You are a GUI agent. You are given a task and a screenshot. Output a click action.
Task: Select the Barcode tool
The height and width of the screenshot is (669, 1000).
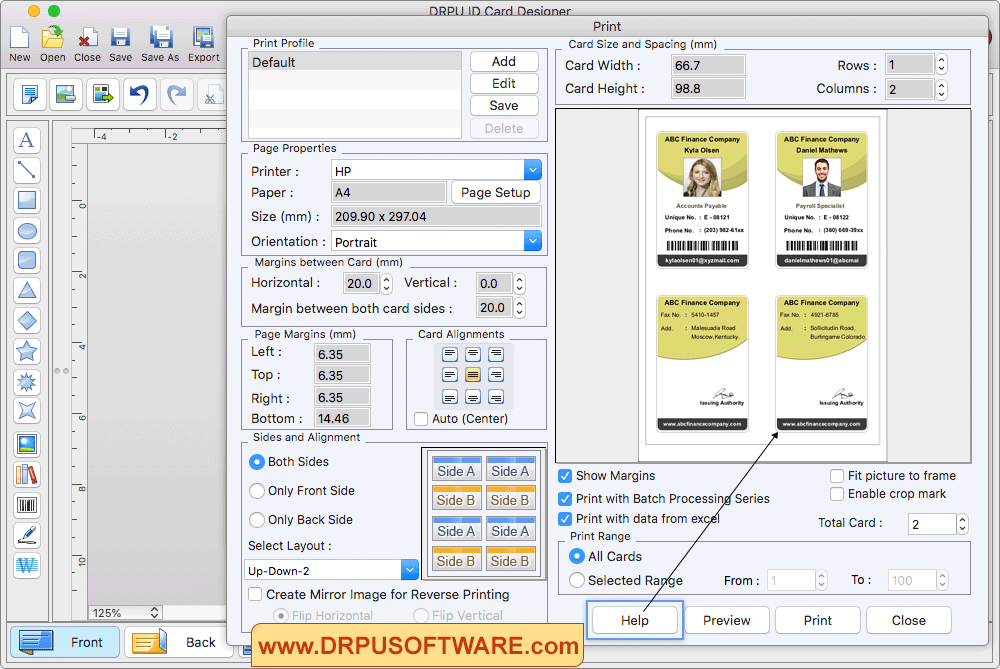(x=27, y=505)
